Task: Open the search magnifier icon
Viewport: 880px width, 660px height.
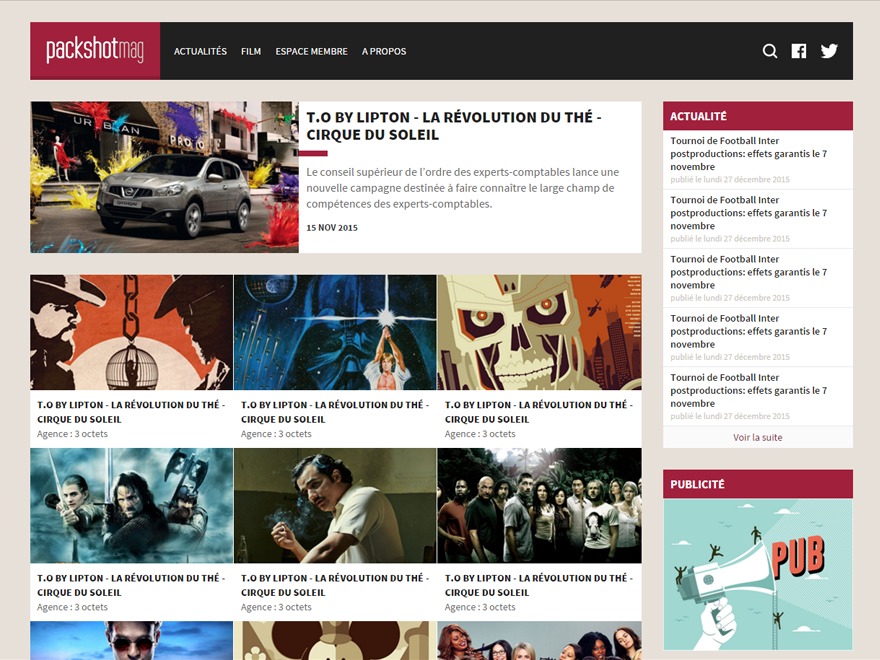Action: coord(770,51)
